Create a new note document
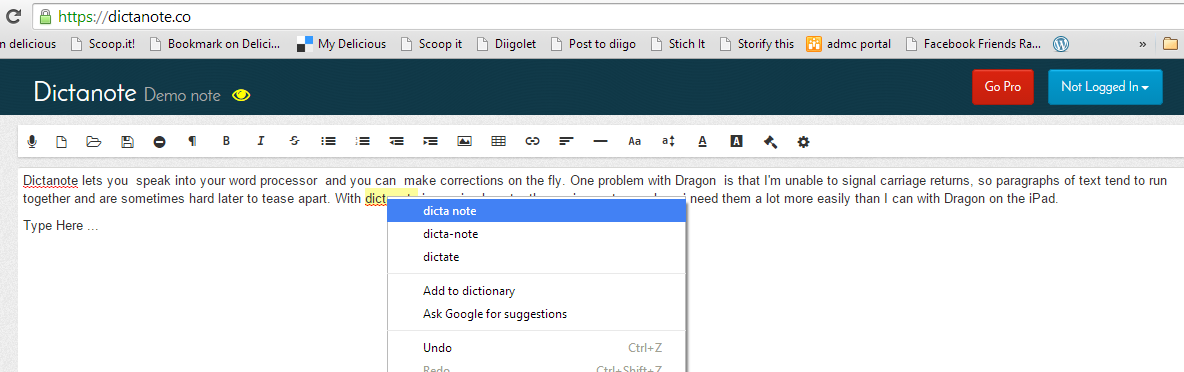Viewport: 1184px width, 372px height. [62, 141]
